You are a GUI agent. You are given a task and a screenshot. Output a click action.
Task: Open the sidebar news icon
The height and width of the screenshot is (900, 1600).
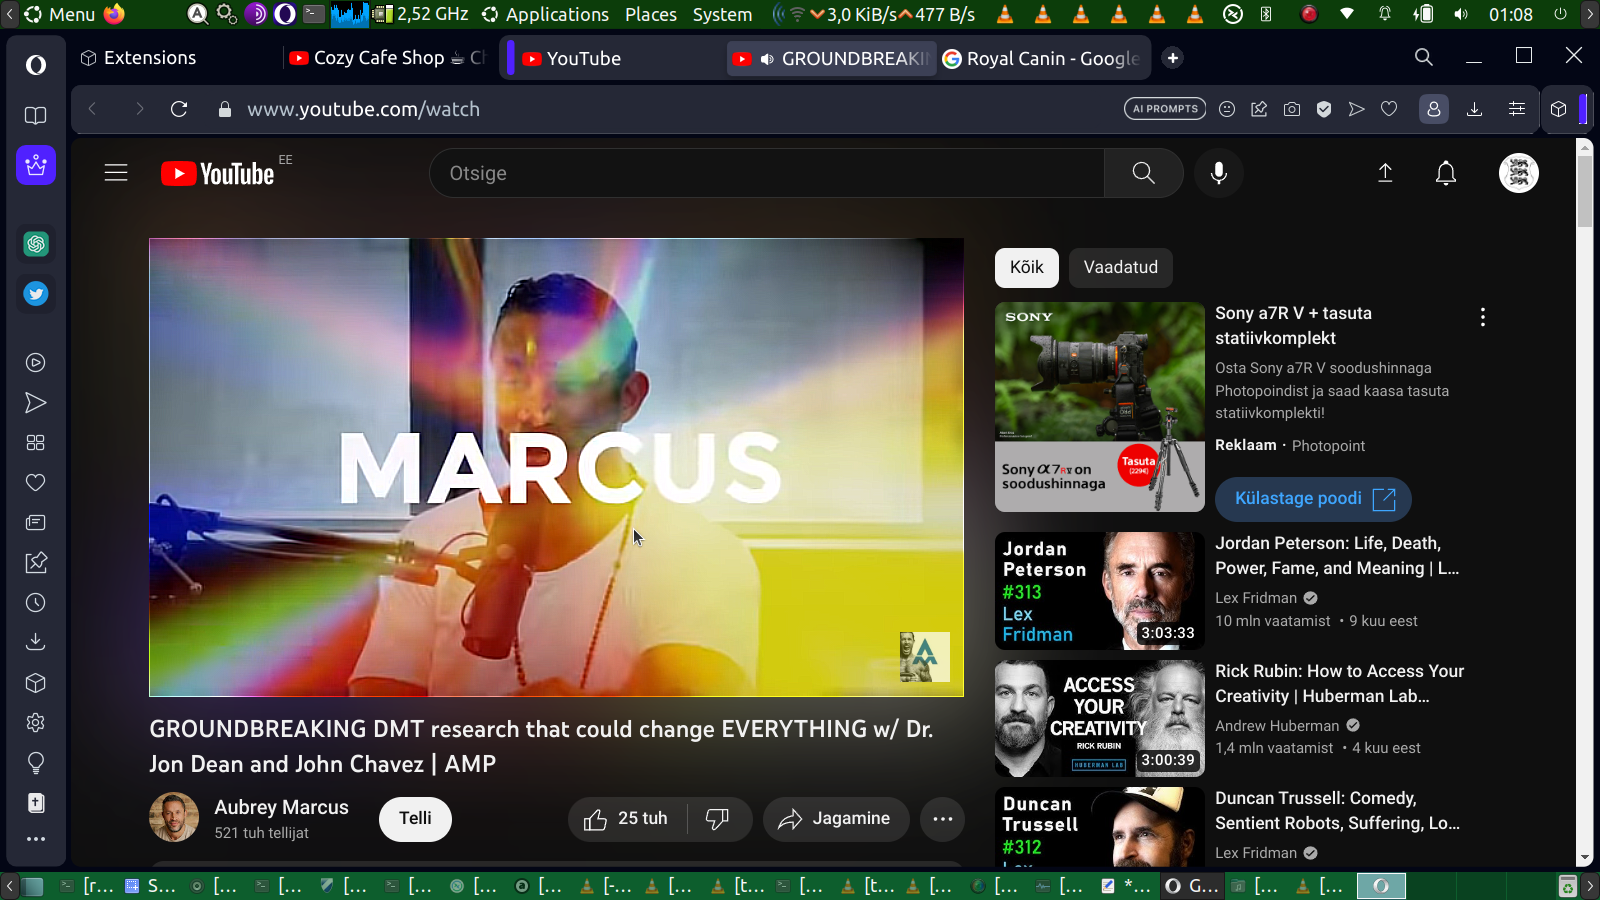pos(36,523)
